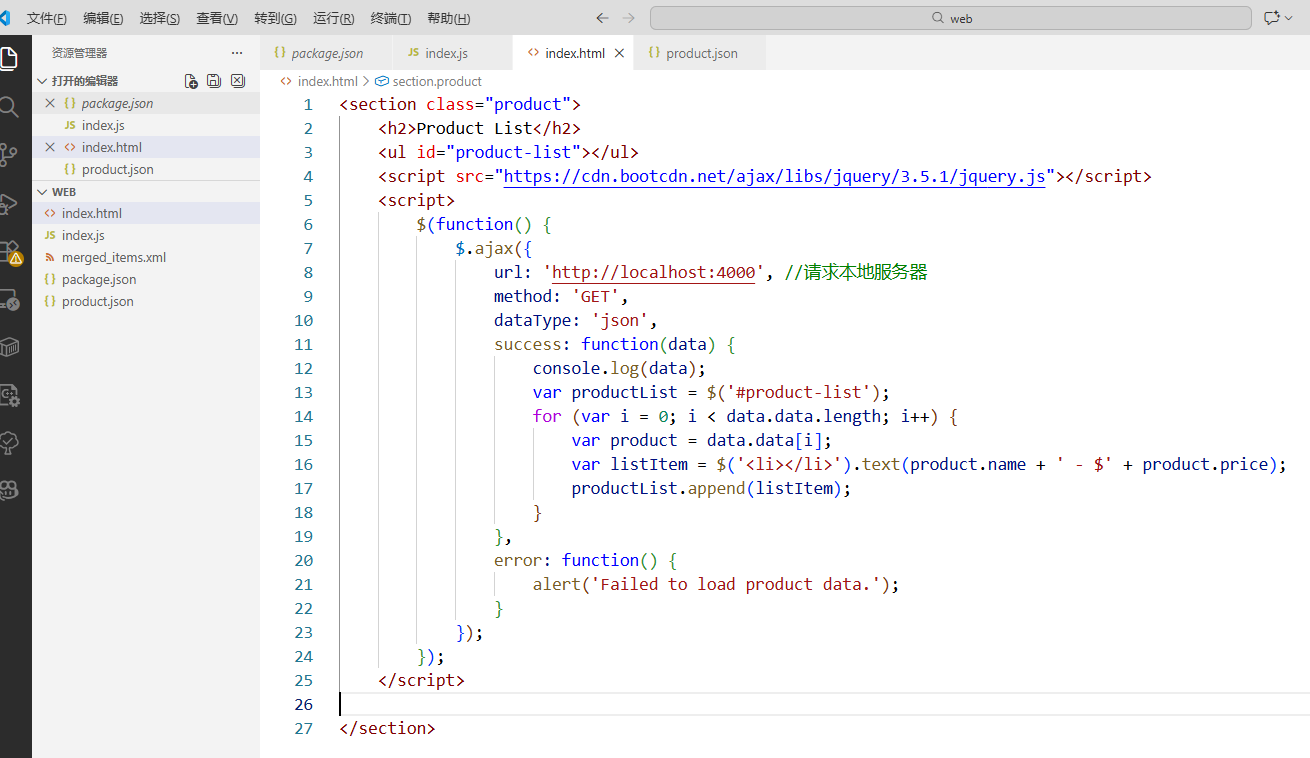Image resolution: width=1310 pixels, height=758 pixels.
Task: Close all open editors using the icon
Action: point(238,81)
